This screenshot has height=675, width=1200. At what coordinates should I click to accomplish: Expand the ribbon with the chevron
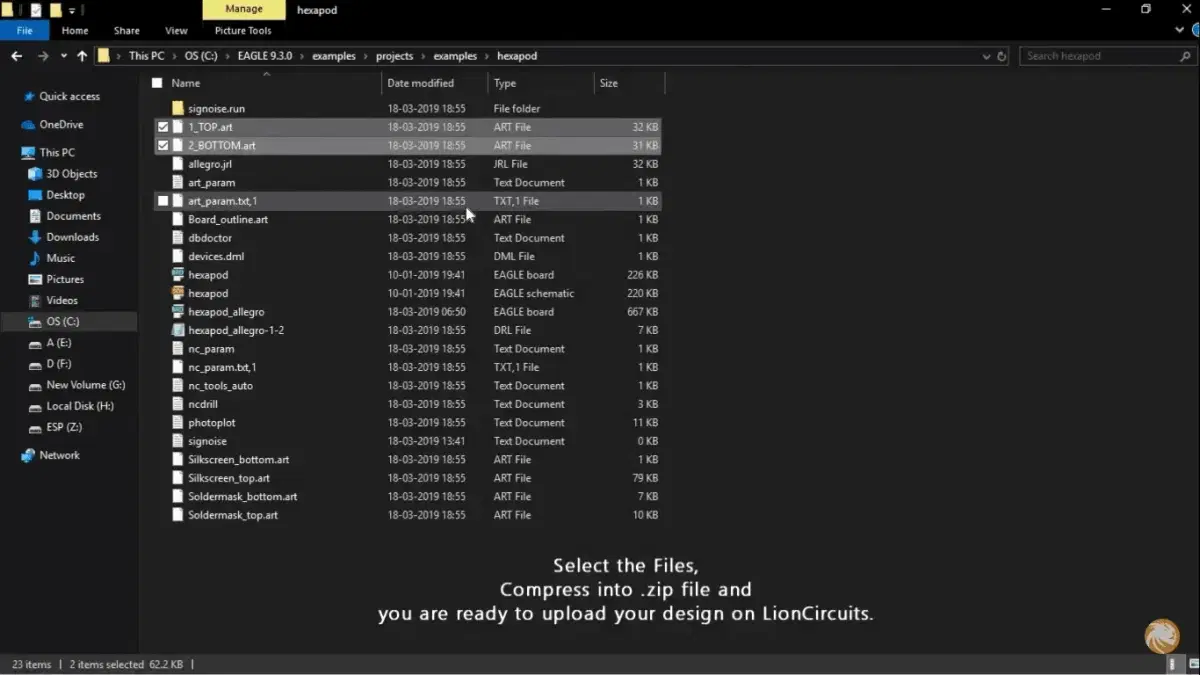click(x=1180, y=31)
